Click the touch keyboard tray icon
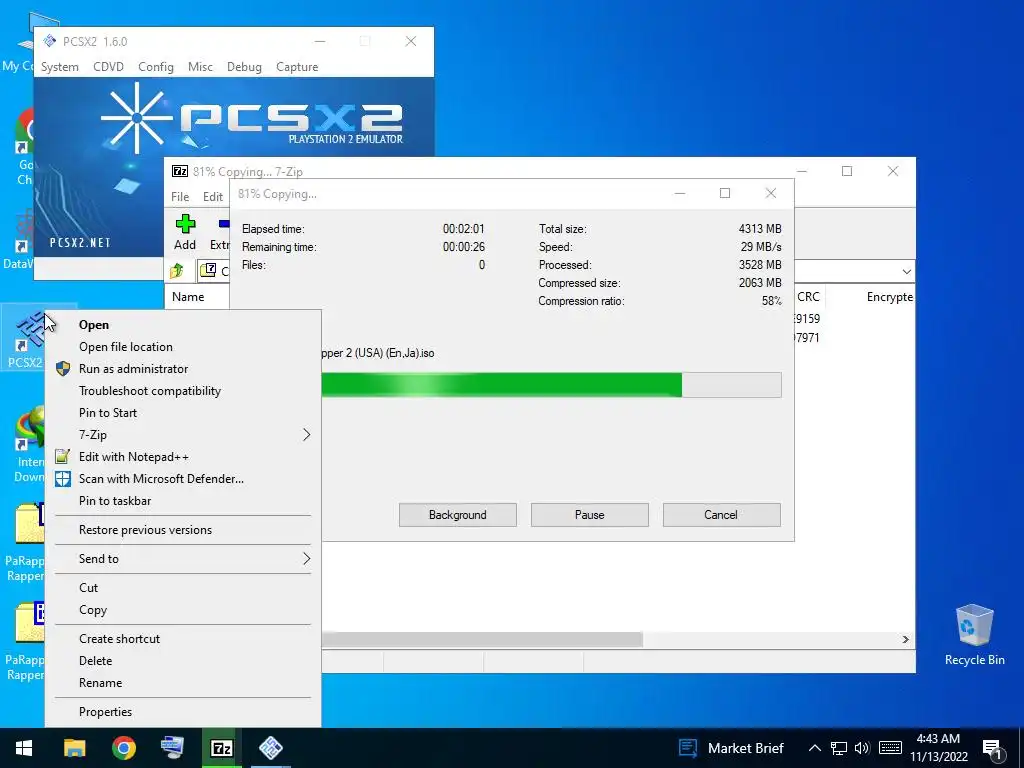Viewport: 1024px width, 768px height. pos(890,748)
